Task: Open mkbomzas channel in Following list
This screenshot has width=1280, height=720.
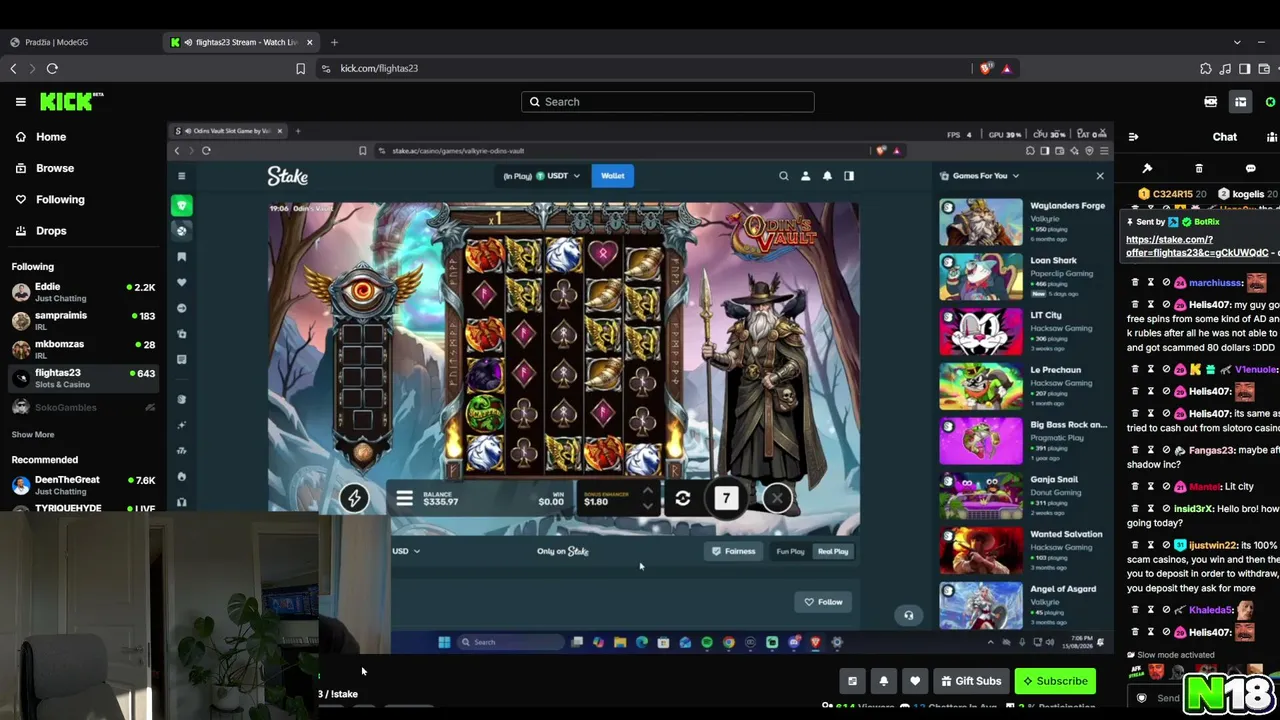Action: click(x=83, y=349)
